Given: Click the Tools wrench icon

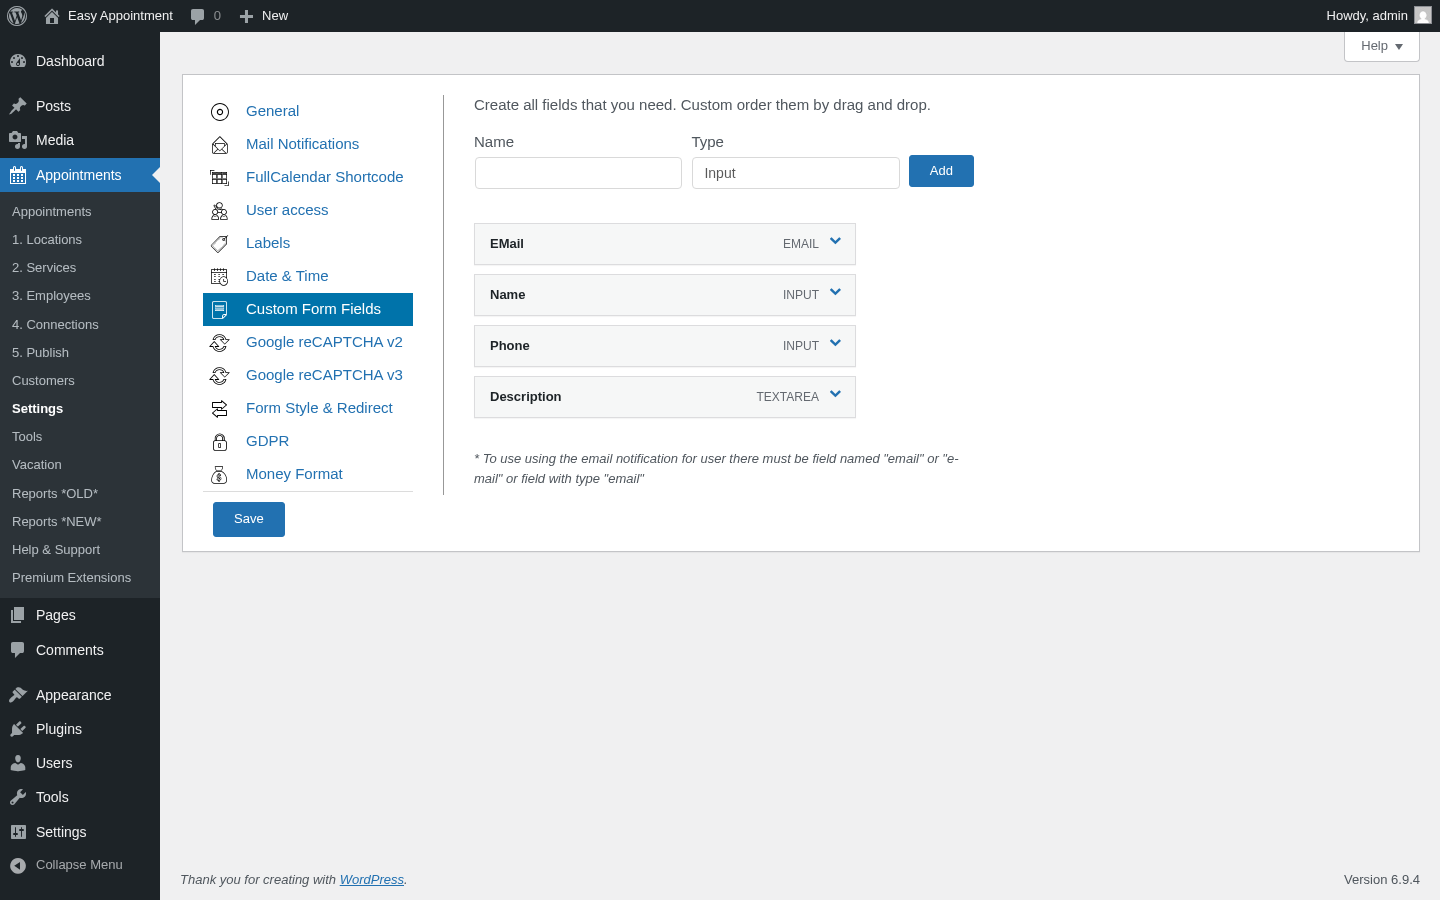Looking at the screenshot, I should coord(18,797).
